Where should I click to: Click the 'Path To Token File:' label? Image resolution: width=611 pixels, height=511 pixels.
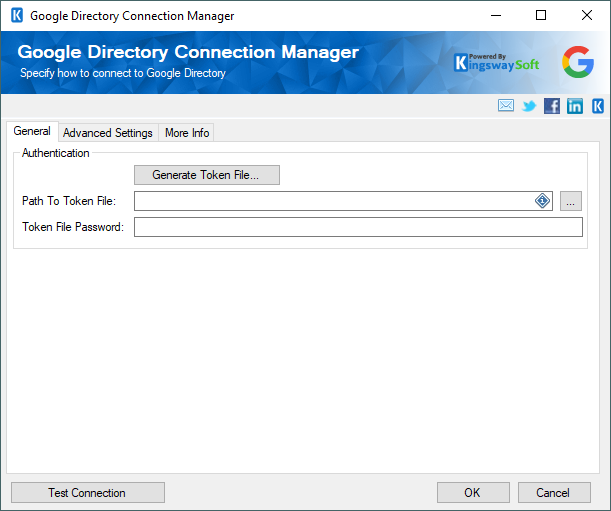coord(69,201)
